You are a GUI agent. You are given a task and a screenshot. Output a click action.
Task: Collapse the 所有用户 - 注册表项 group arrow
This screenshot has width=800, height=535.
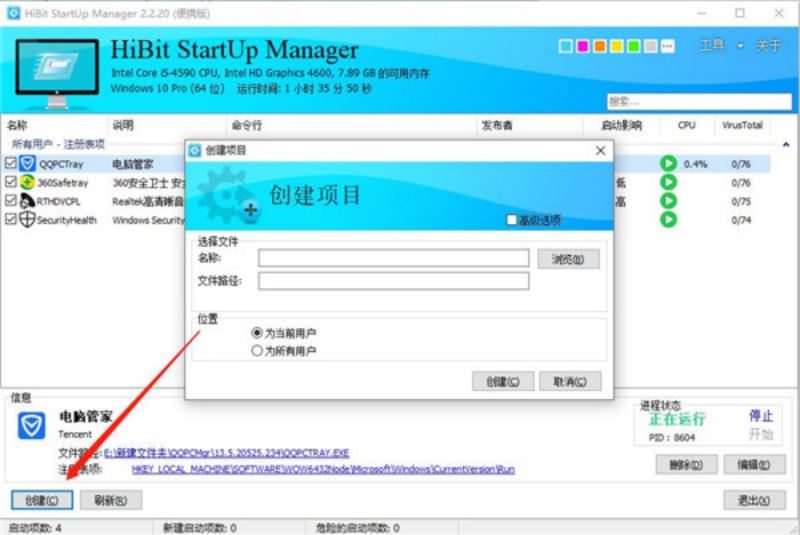pyautogui.click(x=786, y=145)
